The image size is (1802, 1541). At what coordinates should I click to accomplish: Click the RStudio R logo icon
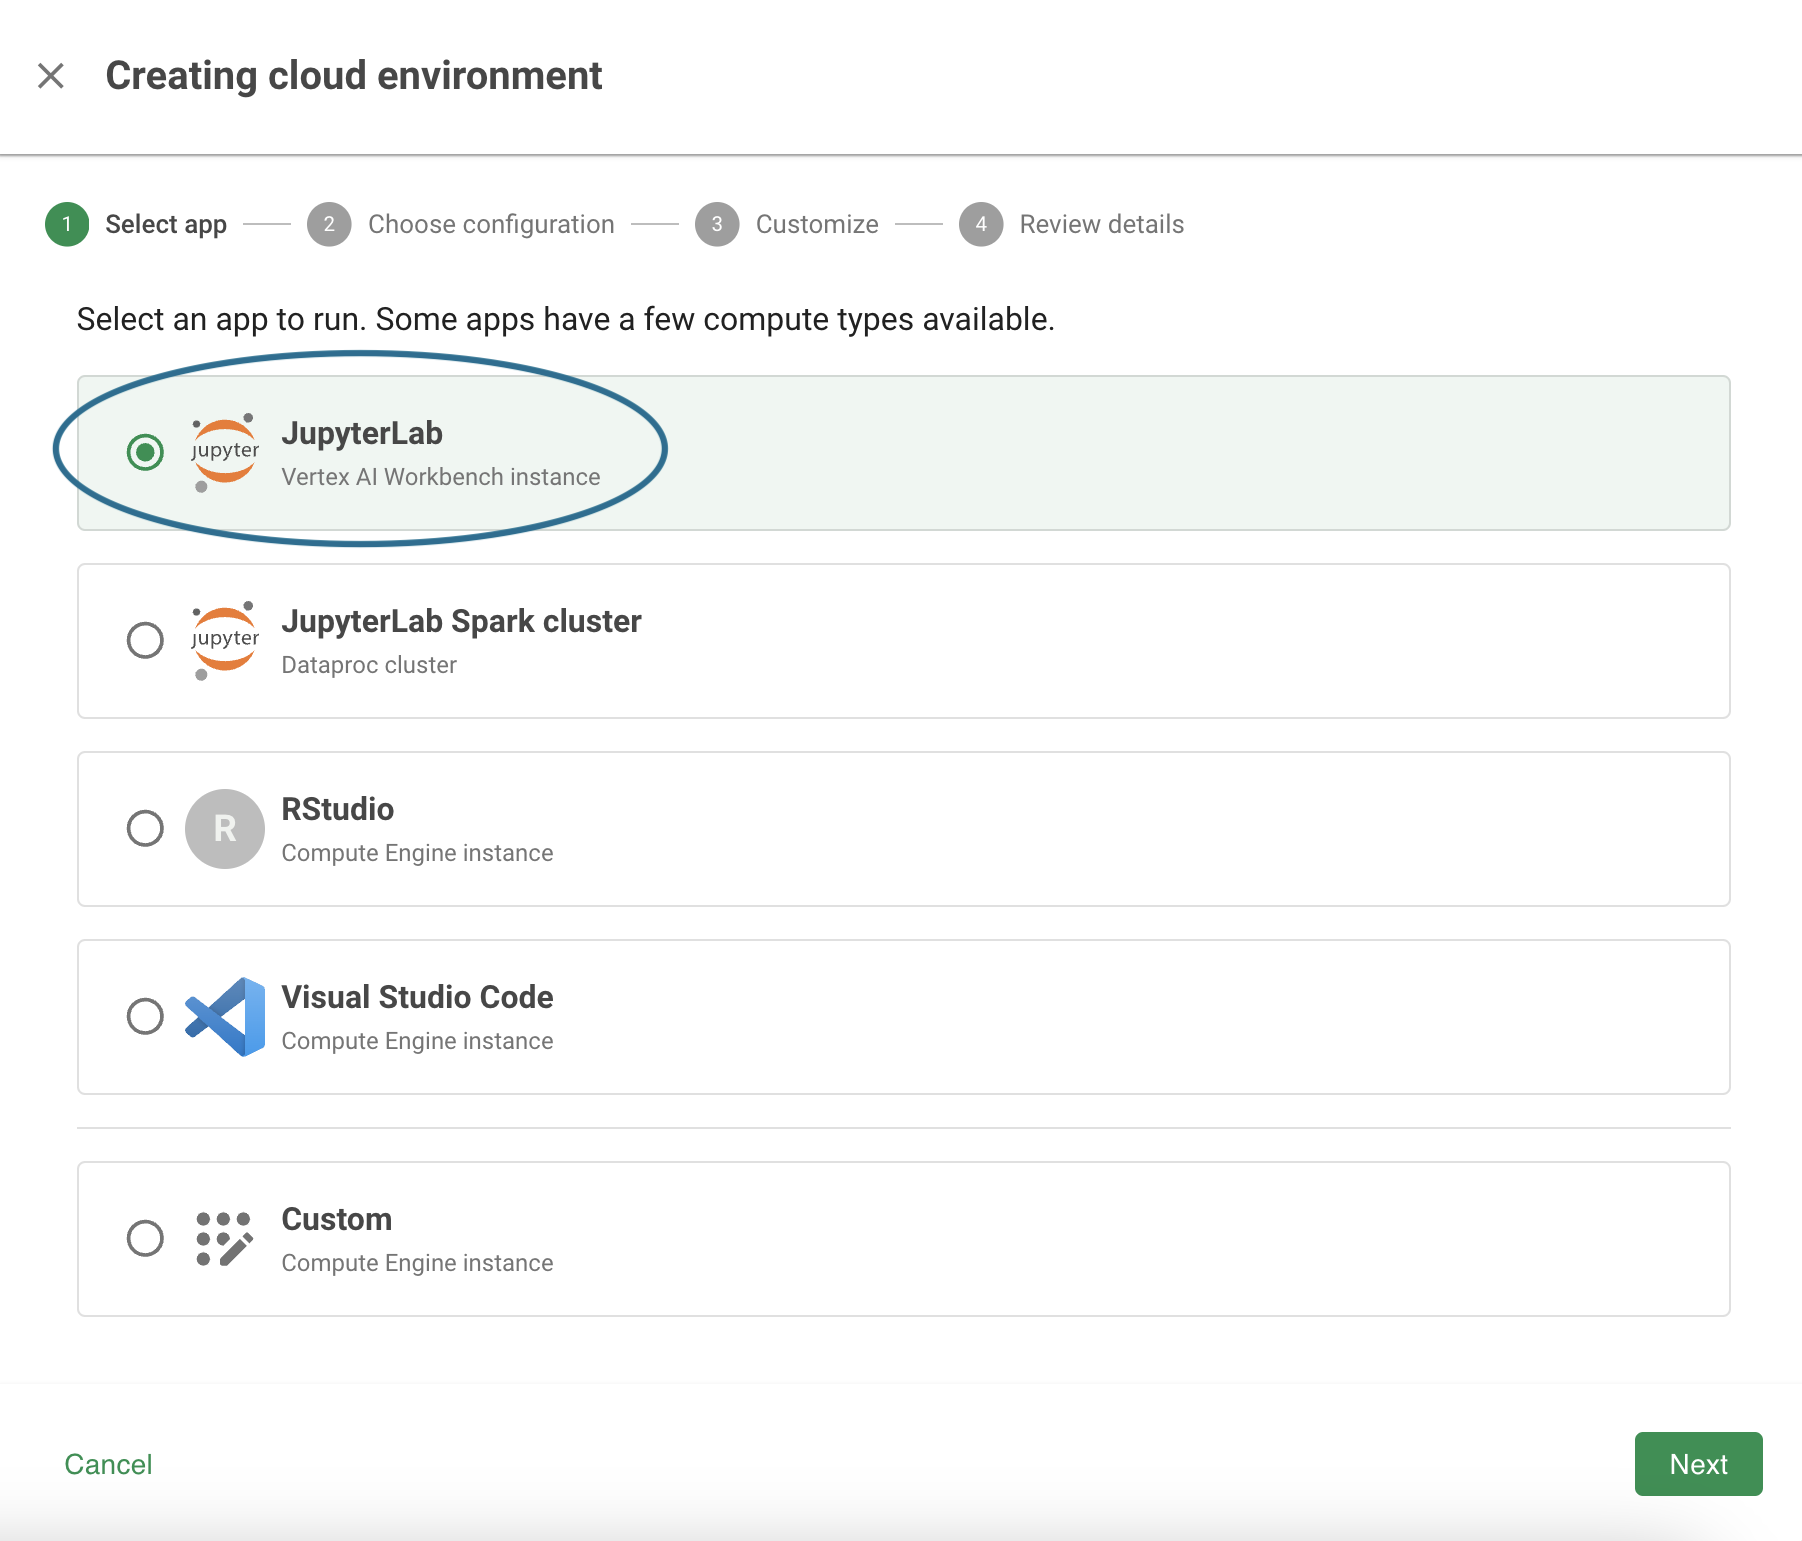click(225, 829)
